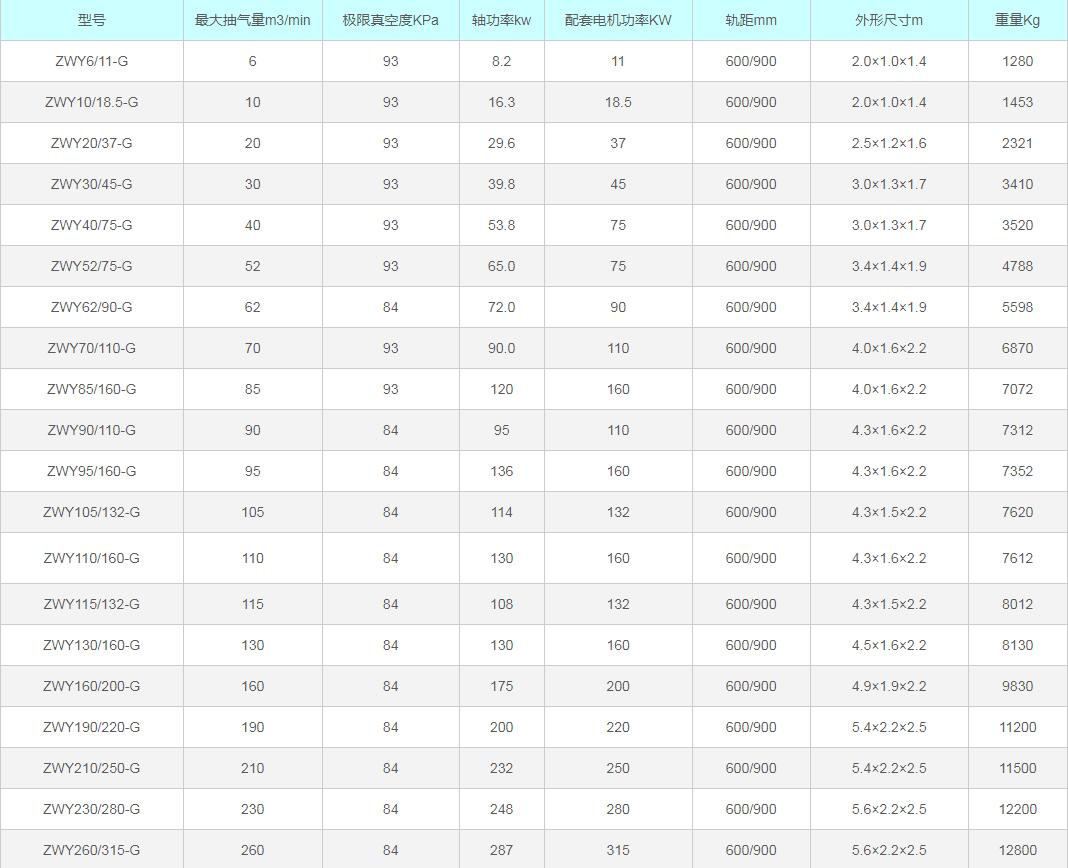Click the 极限真空度KPa column header
Image resolution: width=1068 pixels, height=868 pixels.
click(x=390, y=20)
